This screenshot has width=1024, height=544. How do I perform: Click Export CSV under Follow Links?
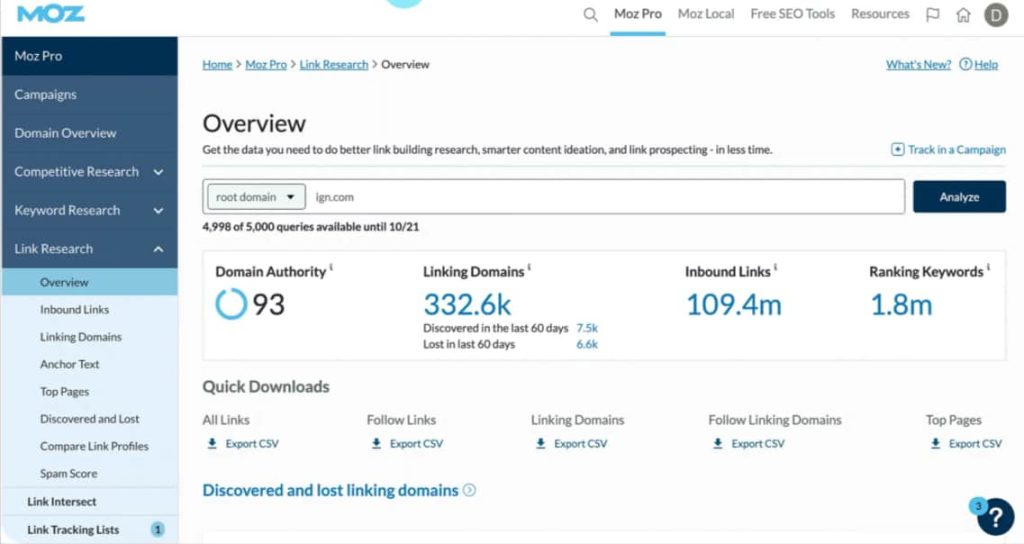pos(416,443)
